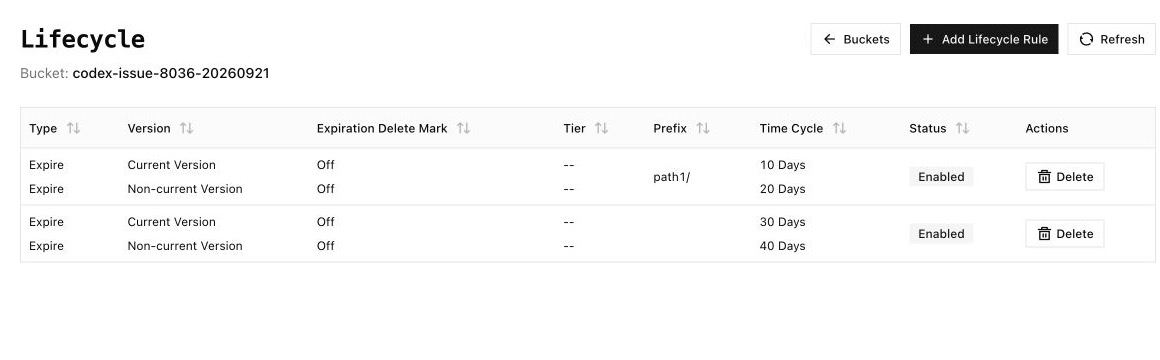Click Enabled status of path1/ rule
The height and width of the screenshot is (360, 1160).
(x=941, y=177)
